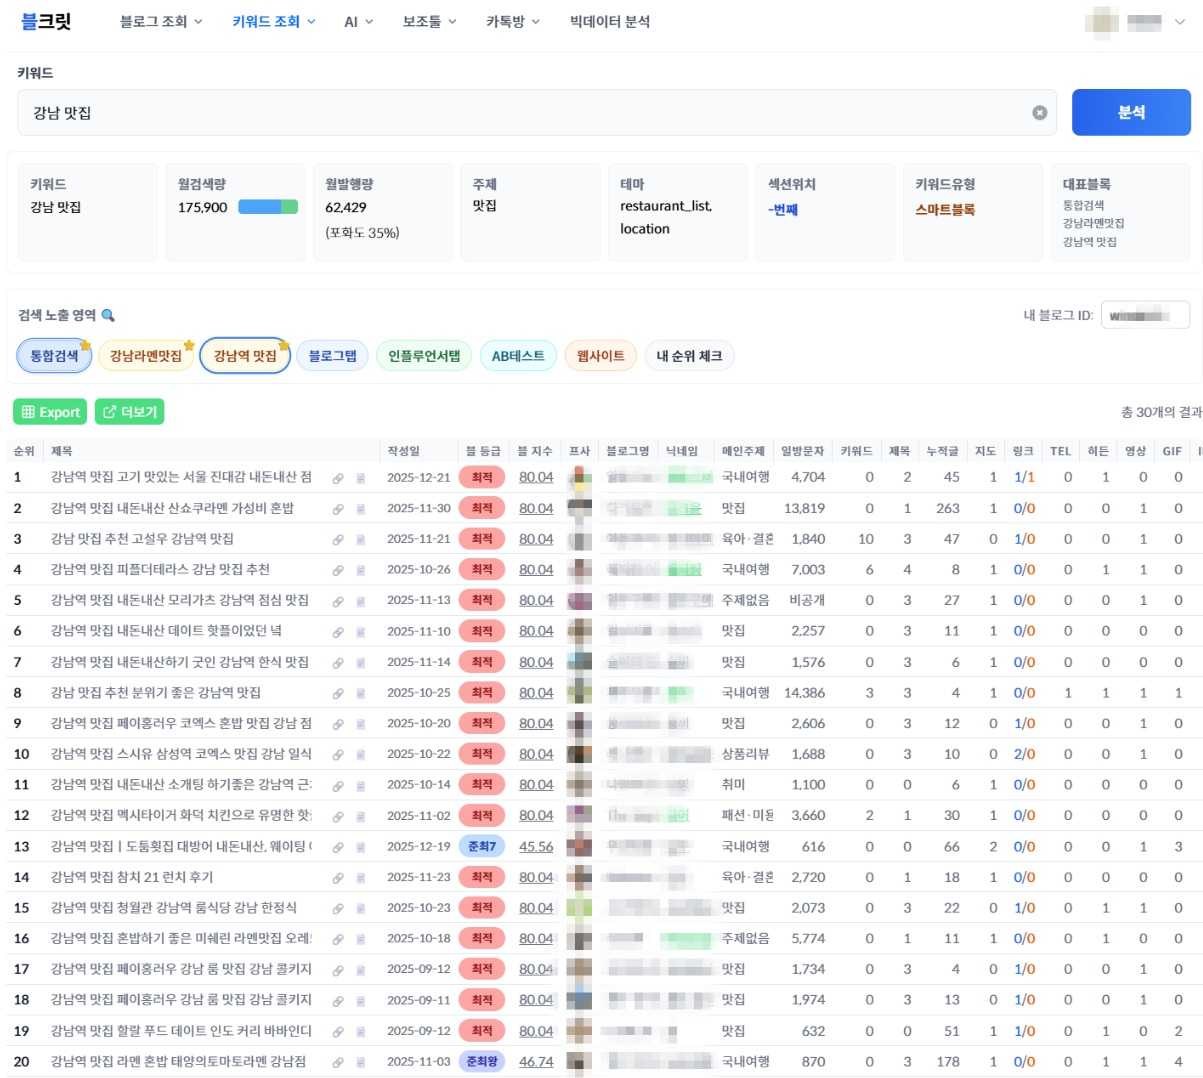Switch to the 블로그탭 pill
Screen dimensions: 1203x1078
point(333,356)
